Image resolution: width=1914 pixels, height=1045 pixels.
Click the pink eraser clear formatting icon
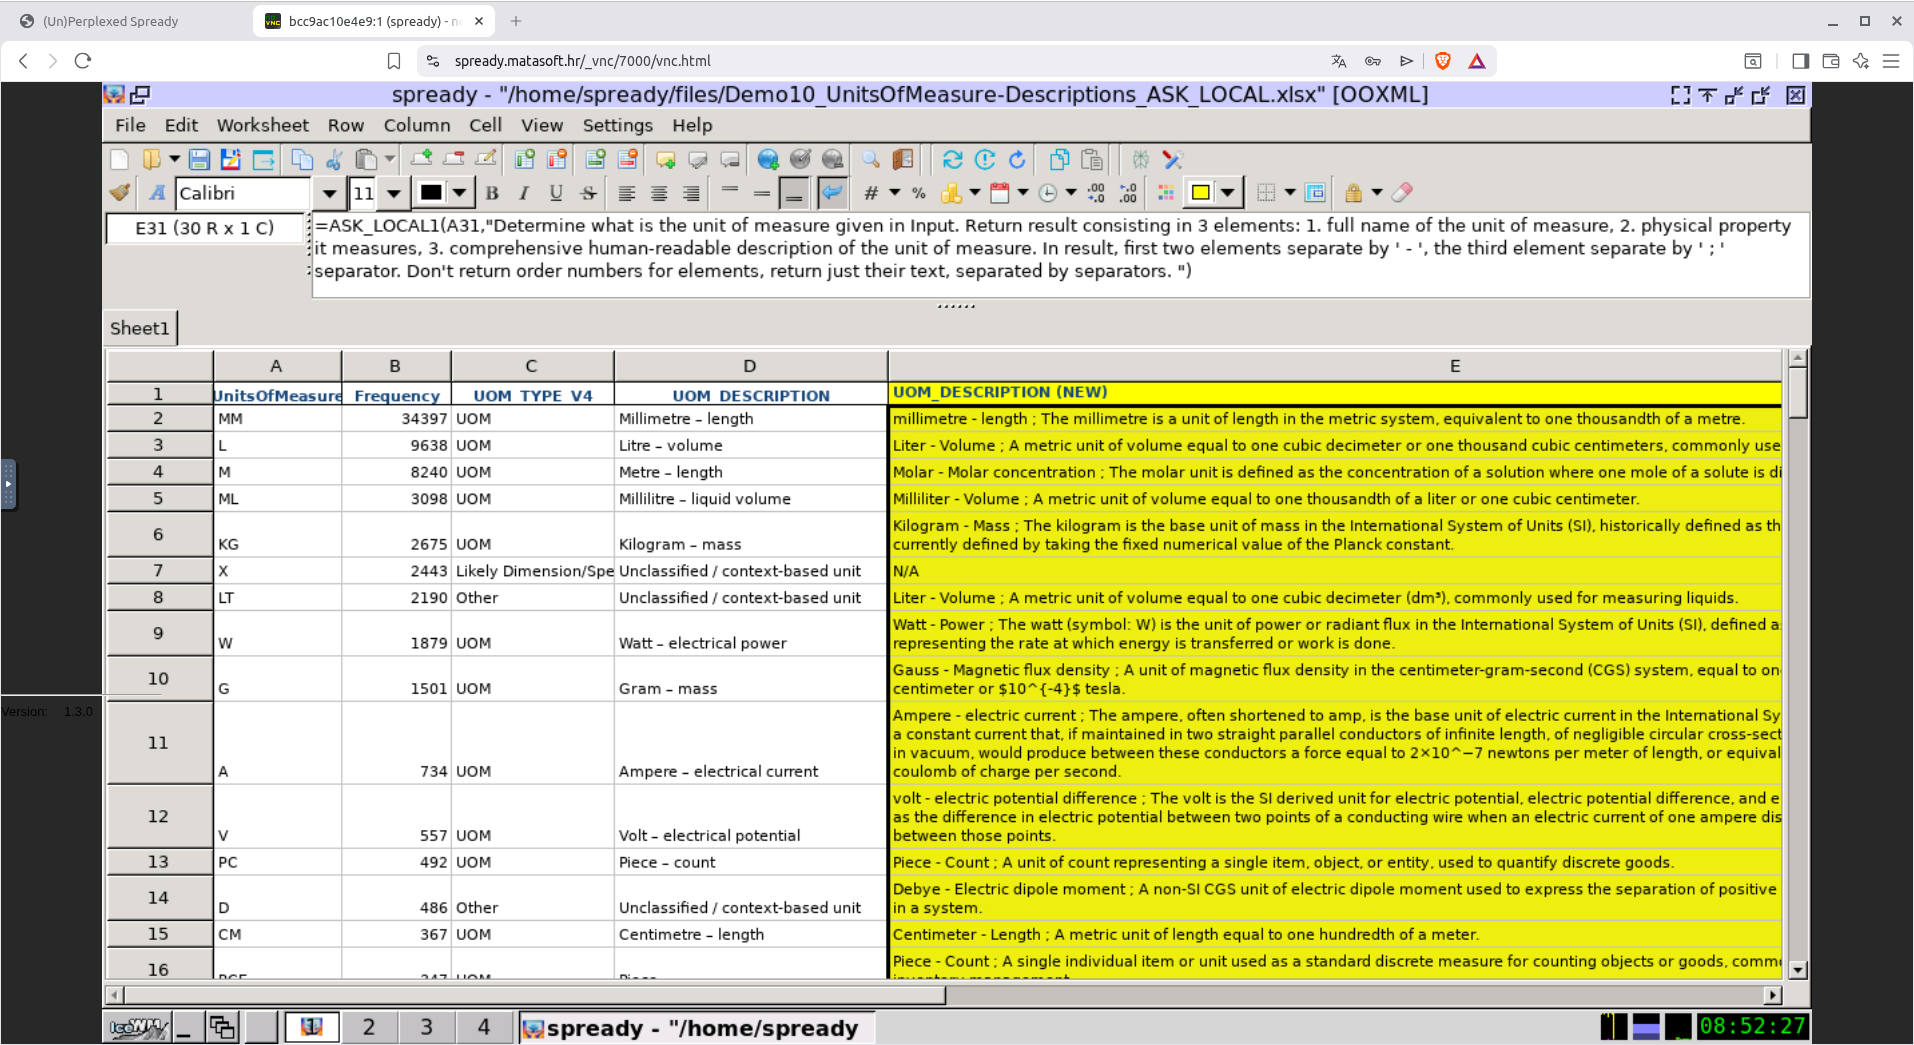[x=1402, y=193]
